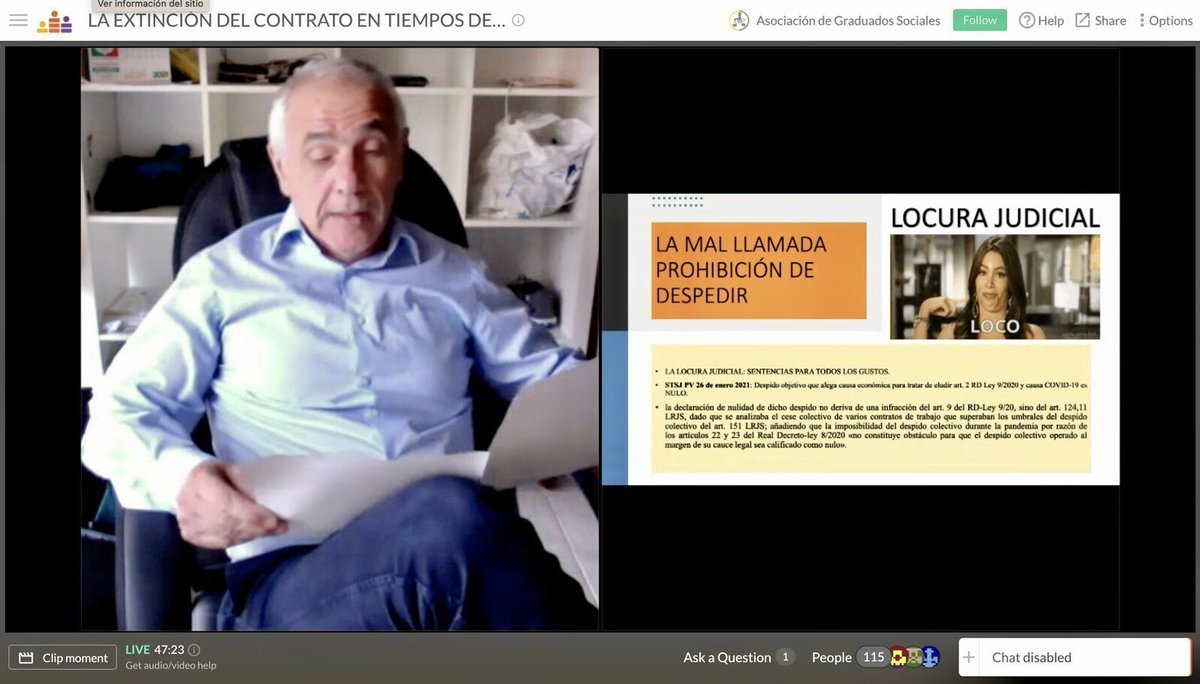Click the question count badge 1

tap(786, 657)
